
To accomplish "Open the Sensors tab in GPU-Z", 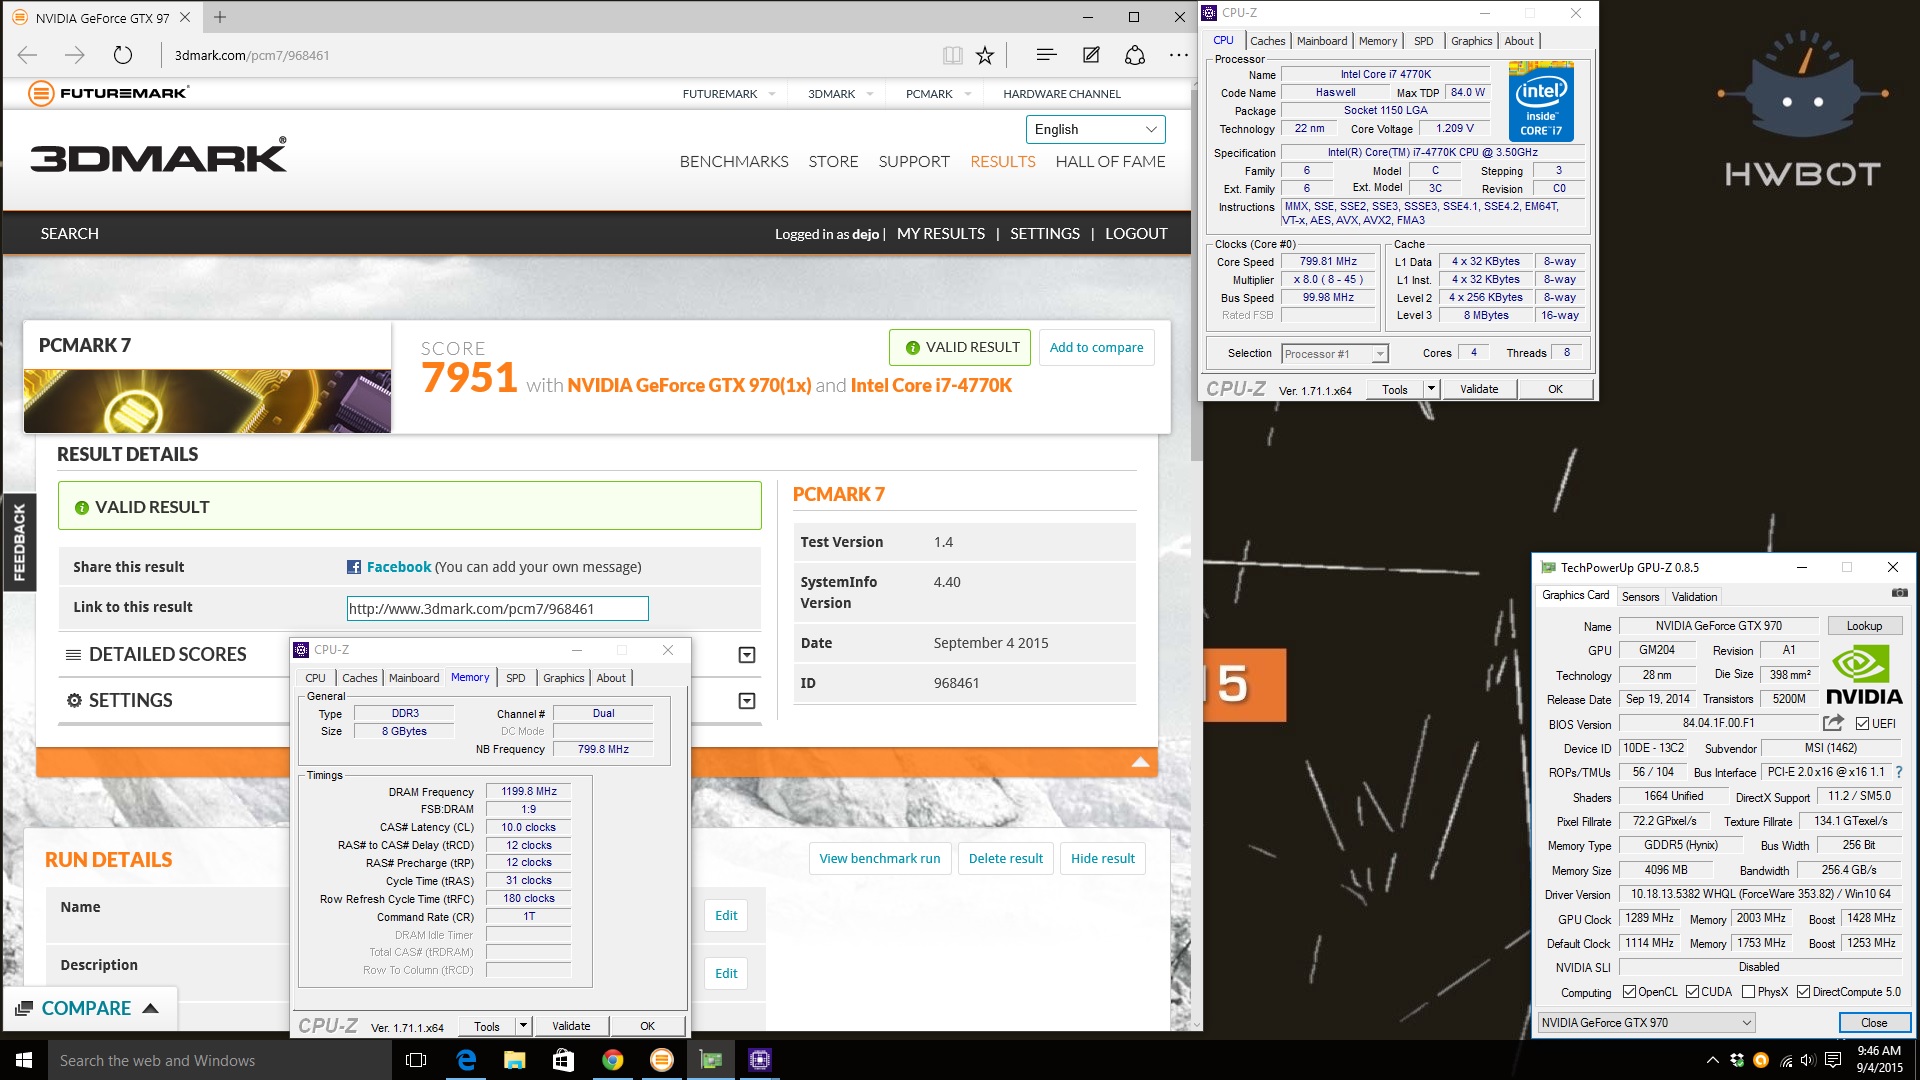I will tap(1640, 596).
